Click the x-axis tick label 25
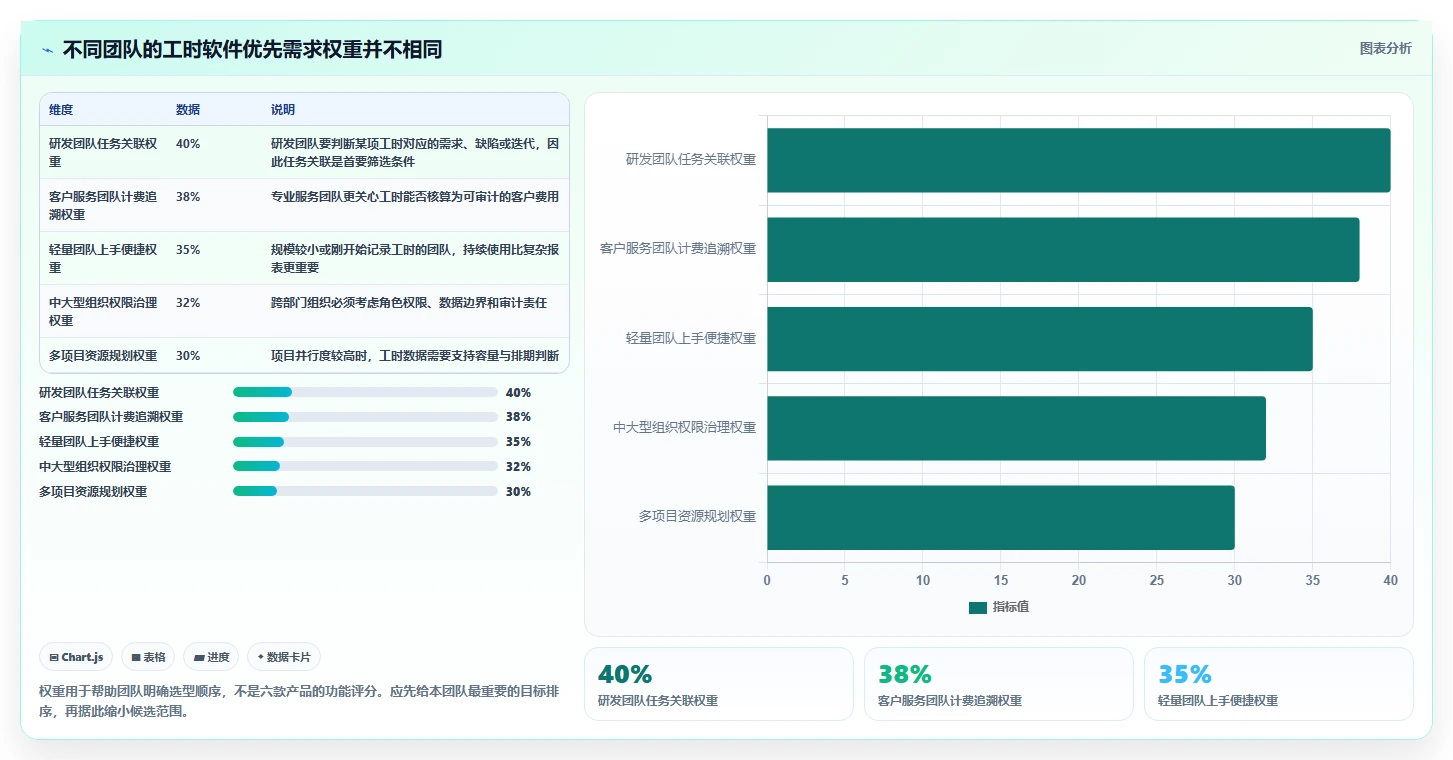 tap(1156, 580)
